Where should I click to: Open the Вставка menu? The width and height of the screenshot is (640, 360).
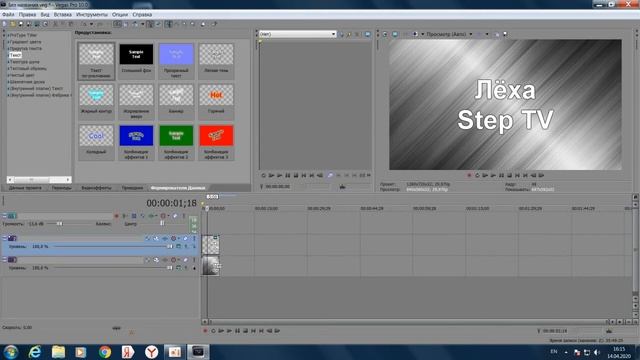pyautogui.click(x=62, y=15)
